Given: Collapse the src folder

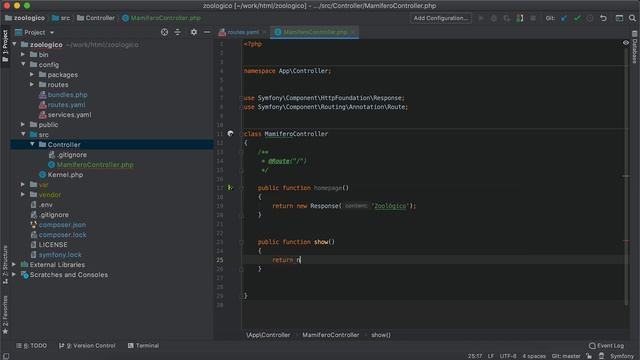Looking at the screenshot, I should [x=23, y=134].
